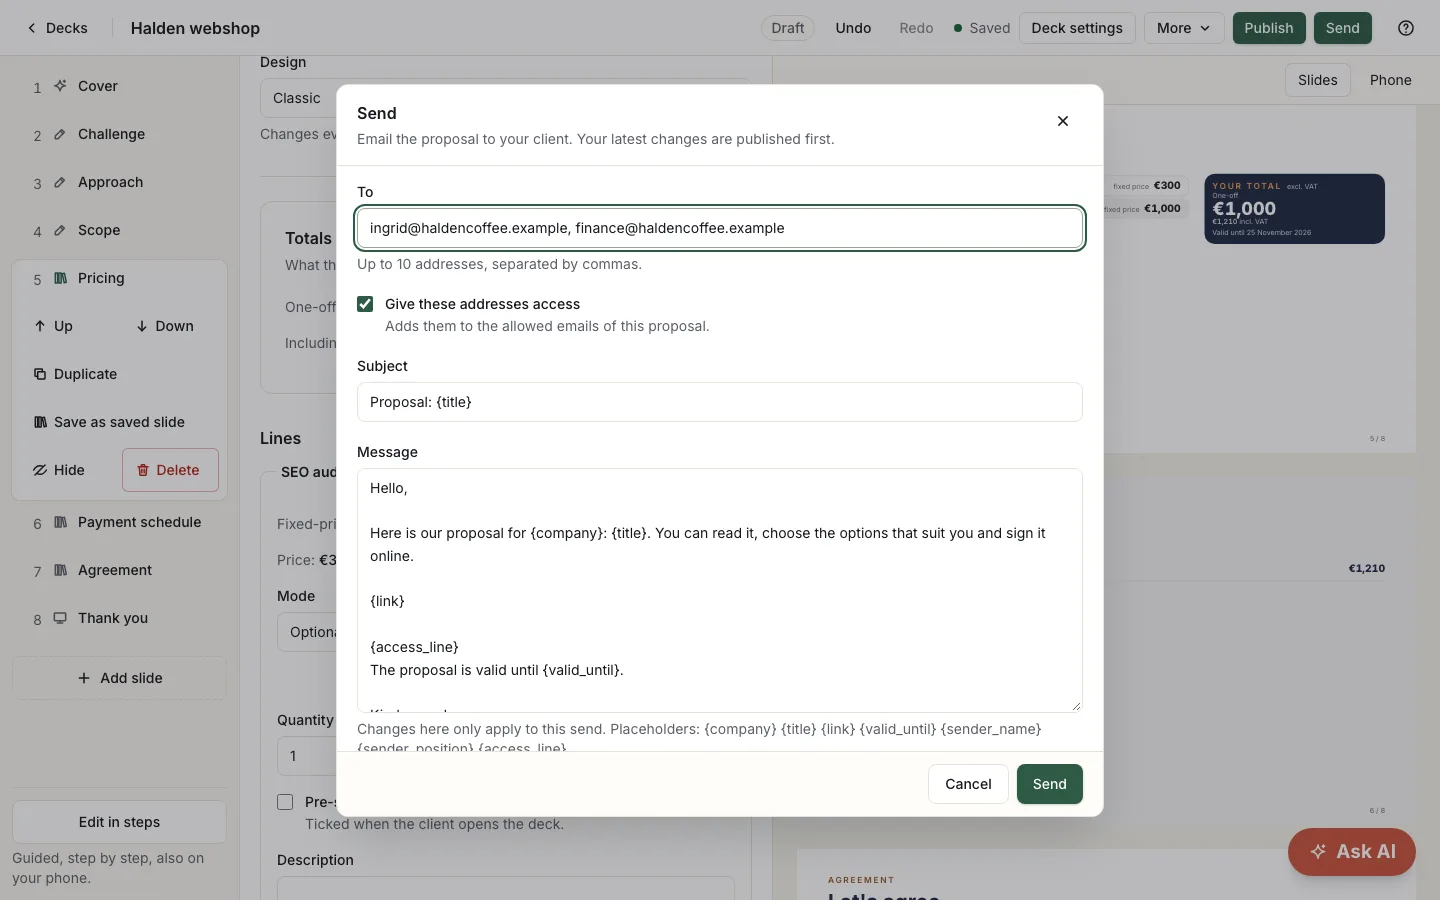Hide the Pricing slide
1440x900 pixels.
59,470
